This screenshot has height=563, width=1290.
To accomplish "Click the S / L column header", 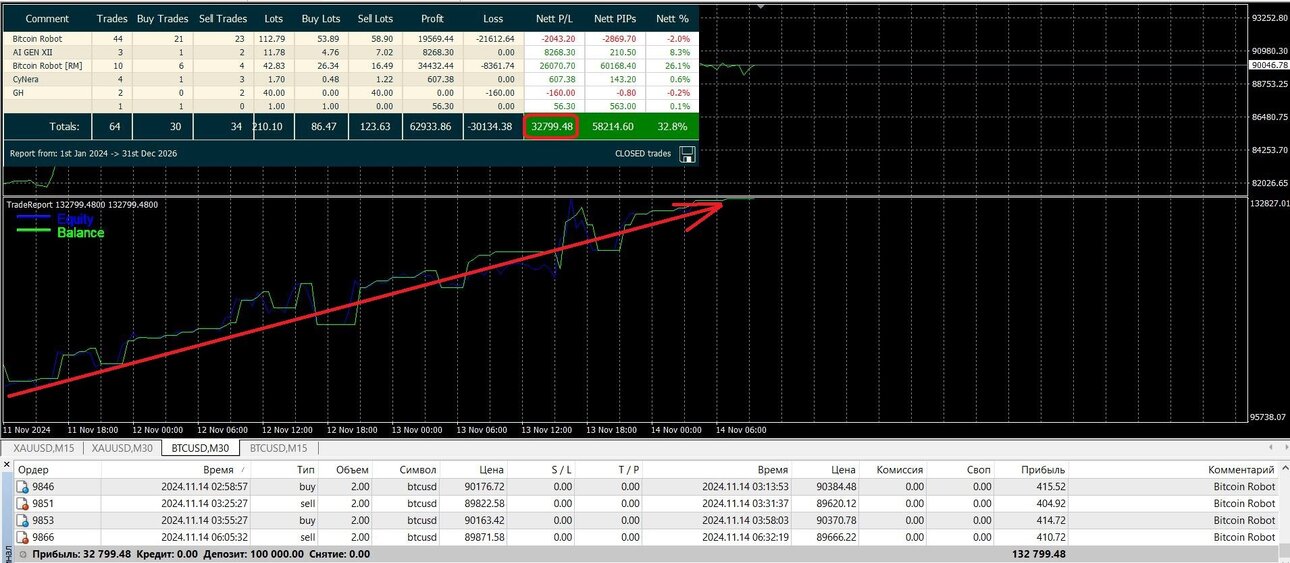I will pos(560,469).
